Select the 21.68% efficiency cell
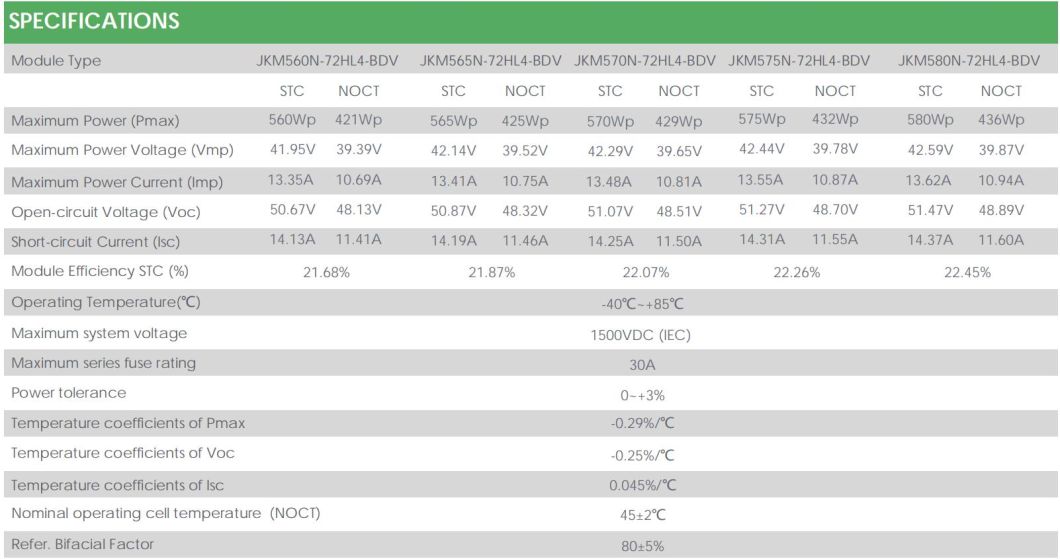 point(327,272)
